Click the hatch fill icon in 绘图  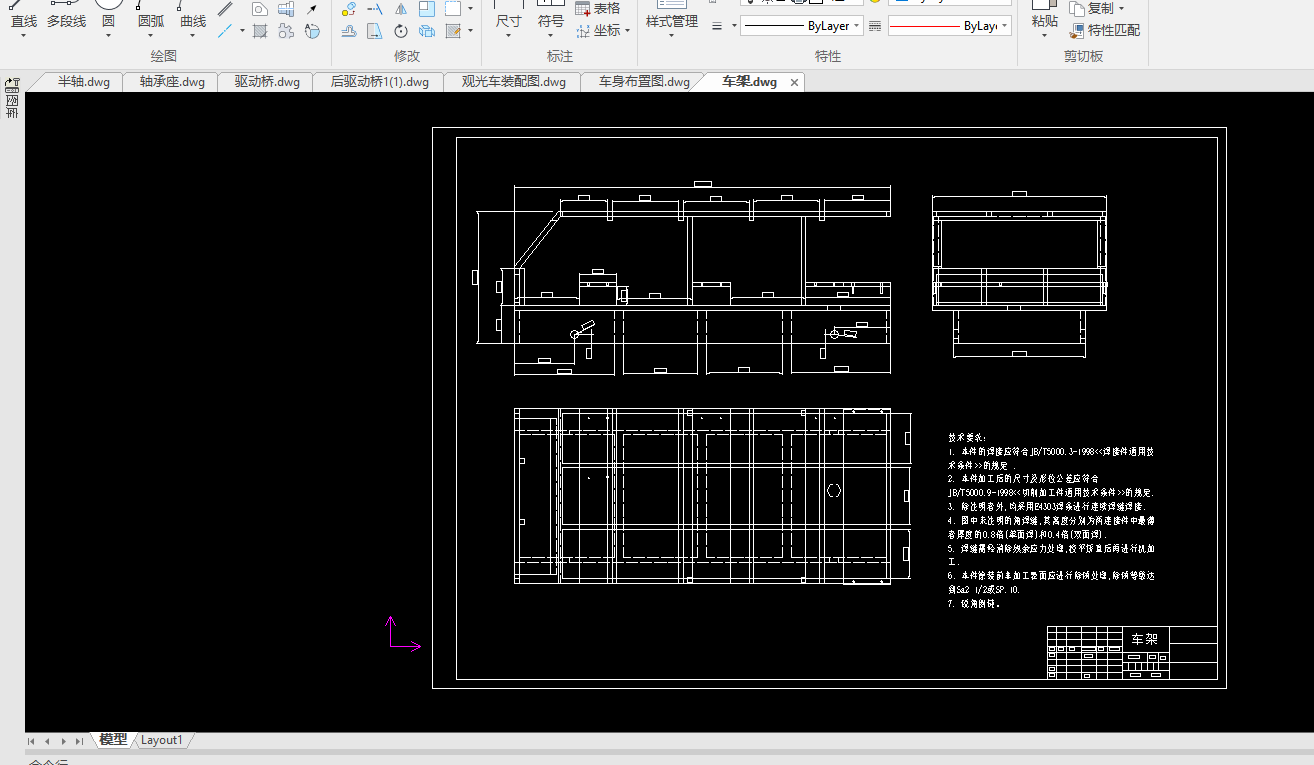(260, 31)
